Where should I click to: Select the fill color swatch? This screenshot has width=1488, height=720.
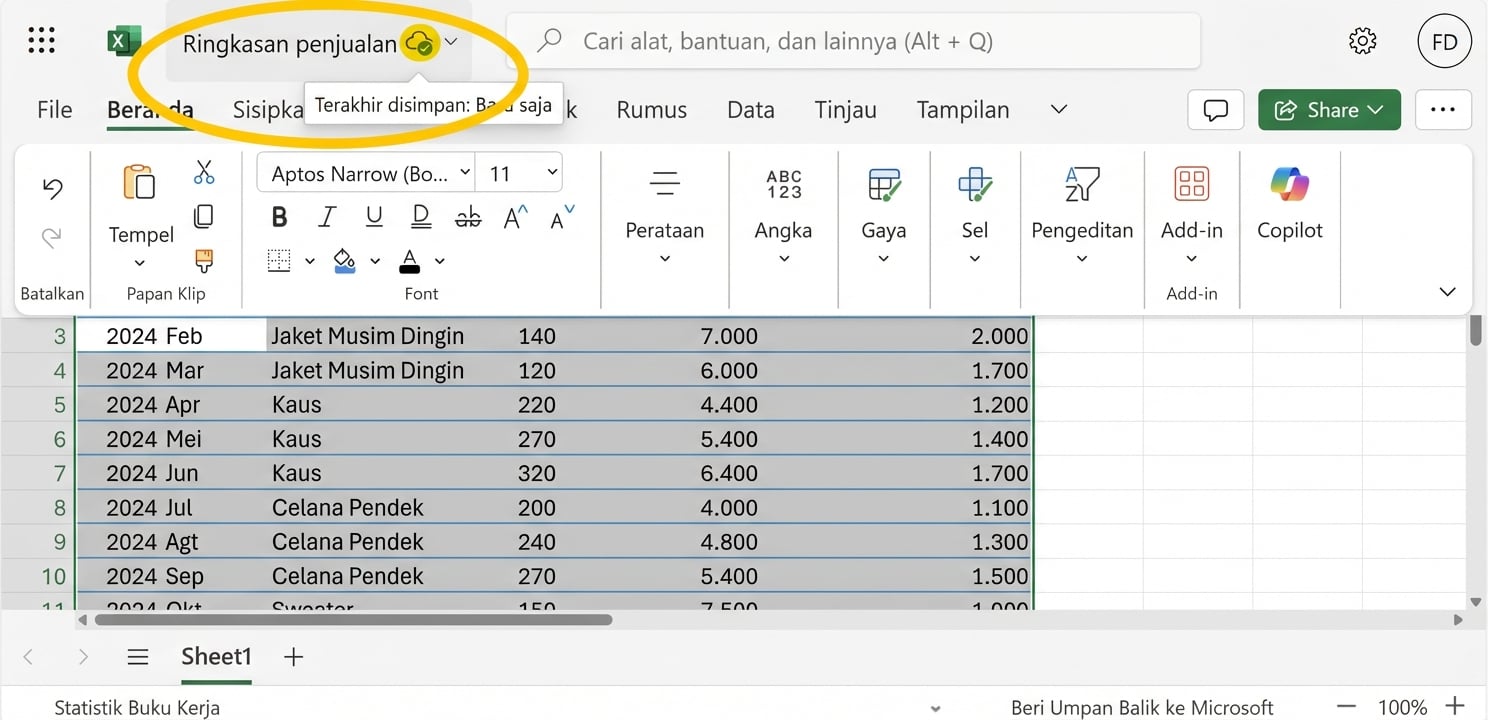click(345, 259)
